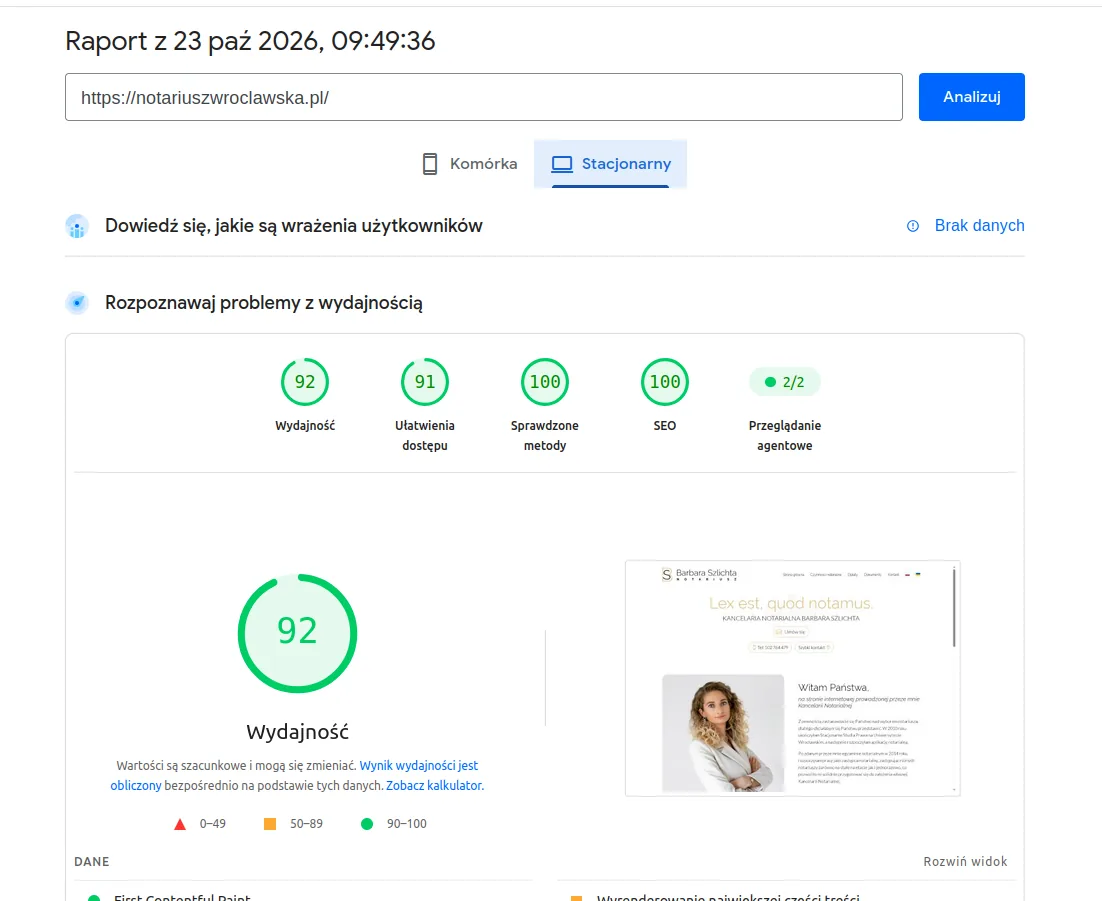
Task: Click the orange square 50–89 legend icon
Action: pos(270,824)
